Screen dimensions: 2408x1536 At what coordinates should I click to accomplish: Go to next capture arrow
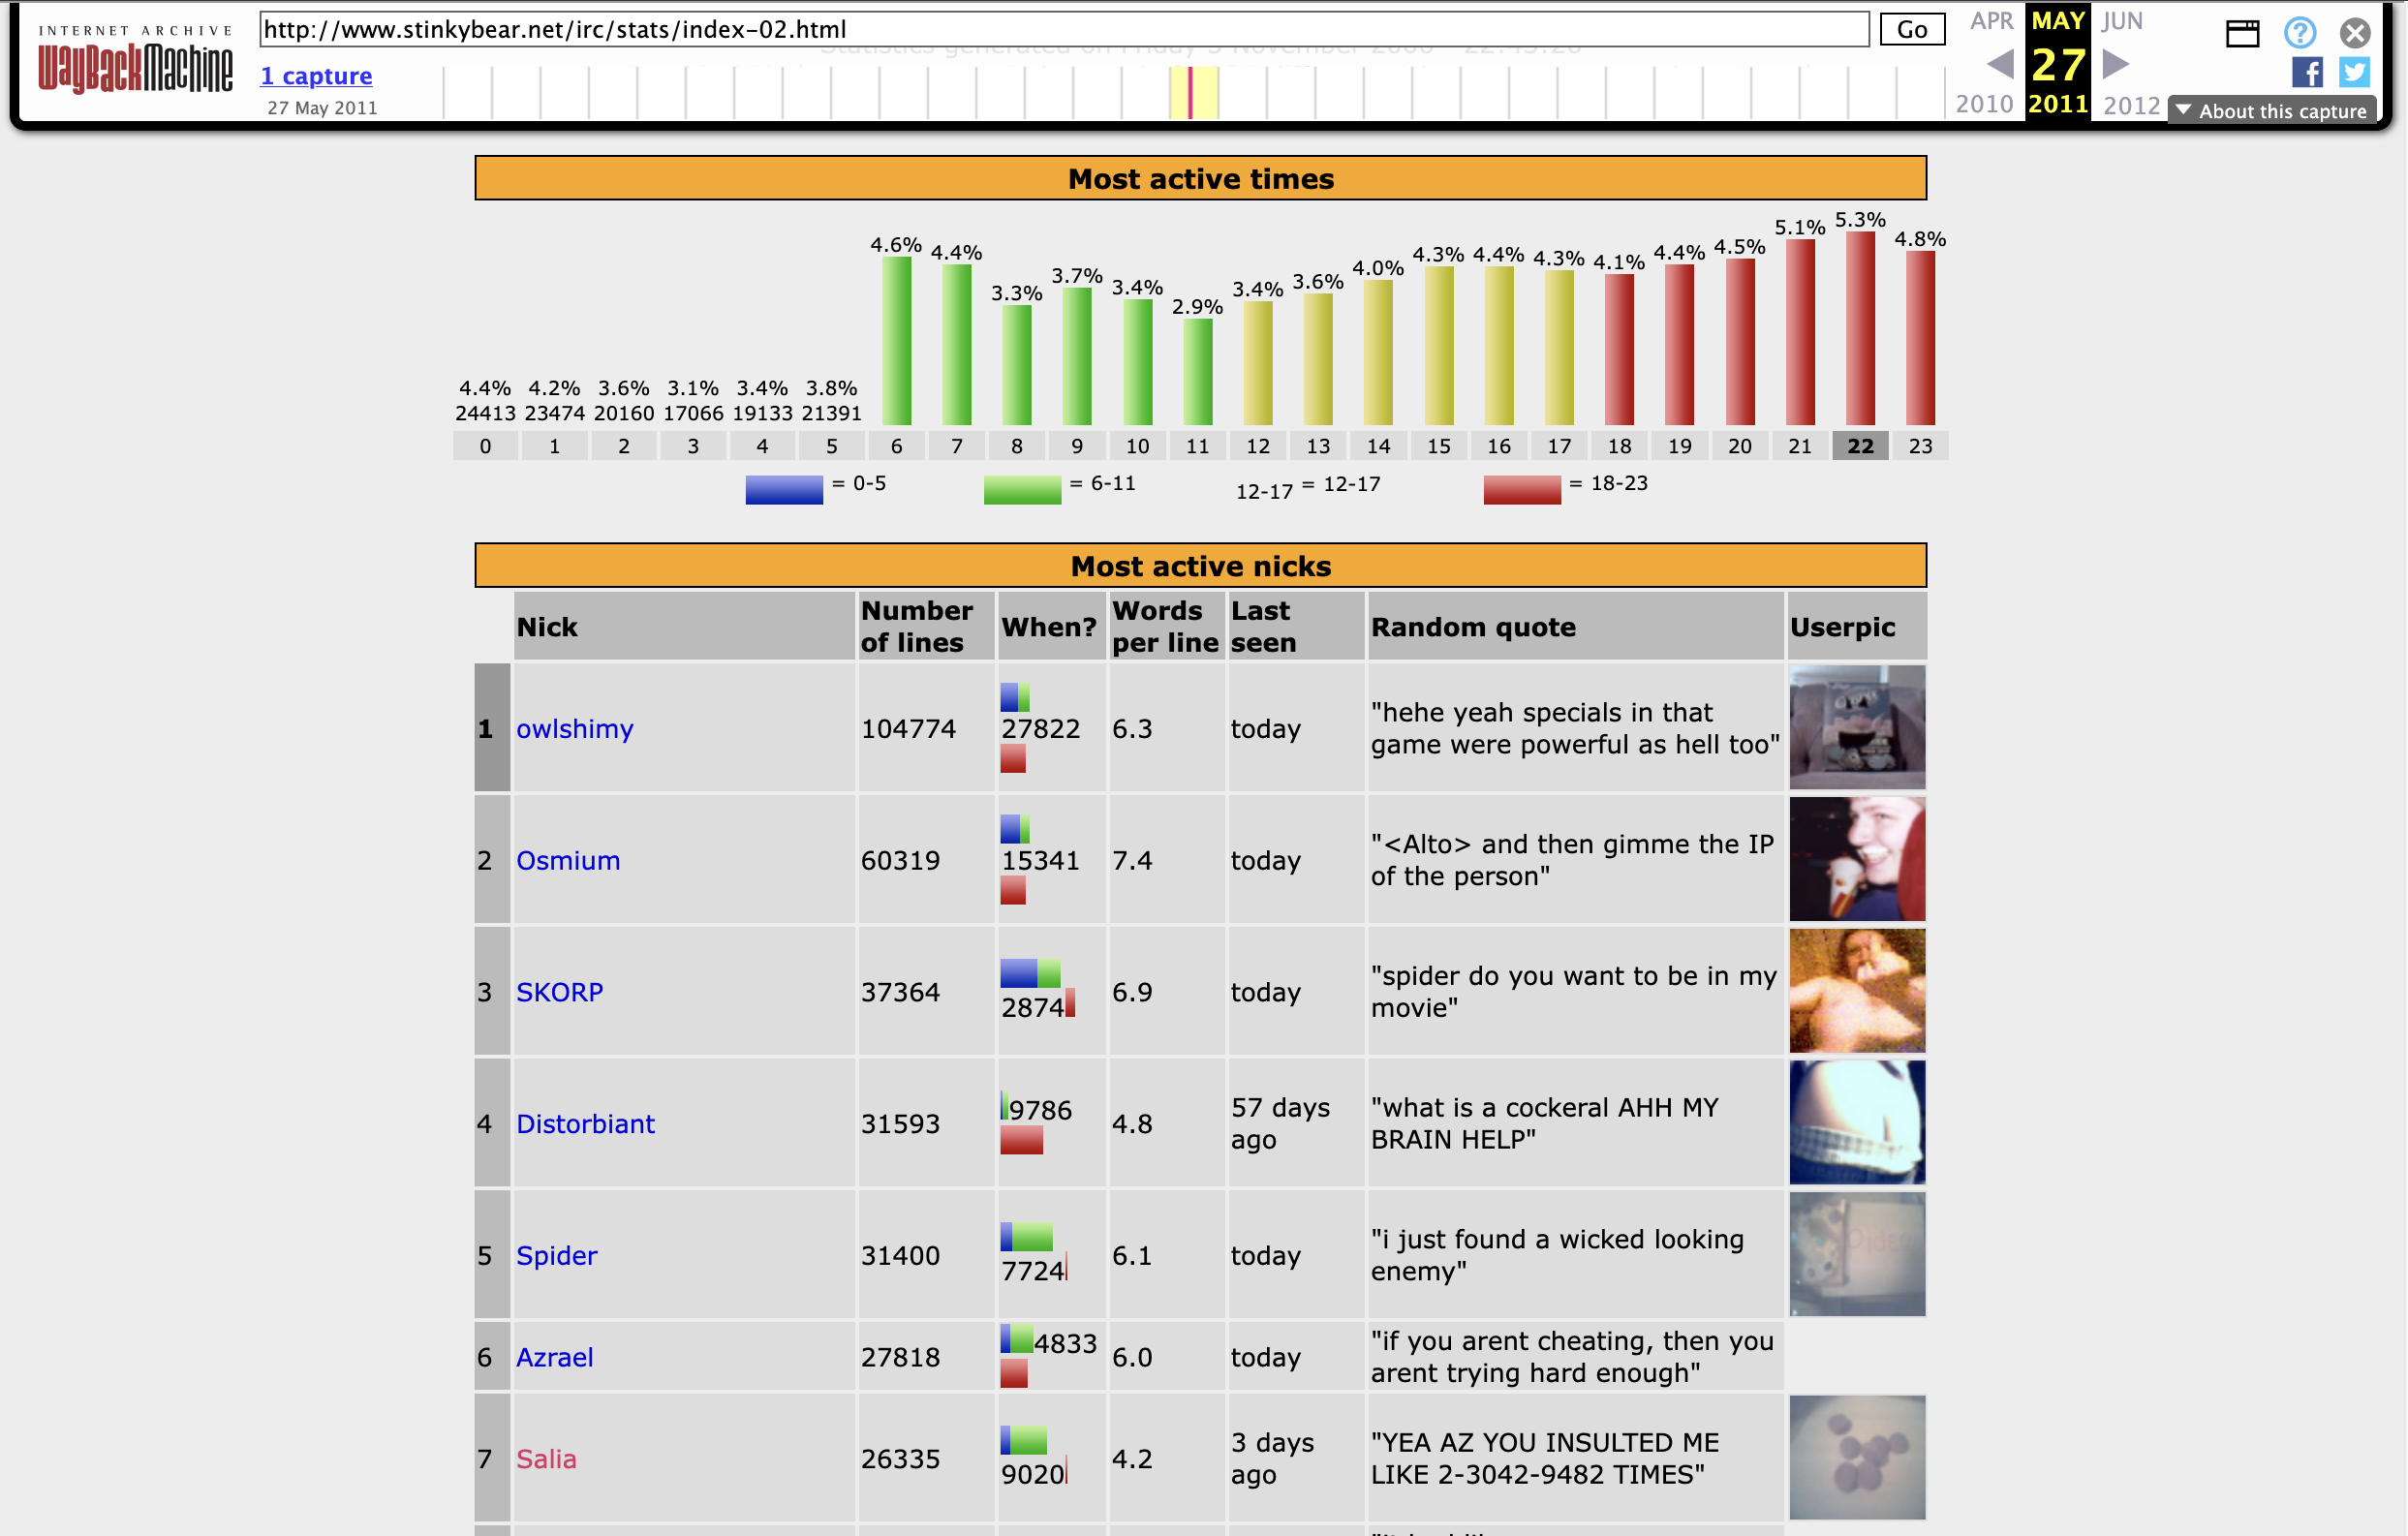[x=2115, y=64]
